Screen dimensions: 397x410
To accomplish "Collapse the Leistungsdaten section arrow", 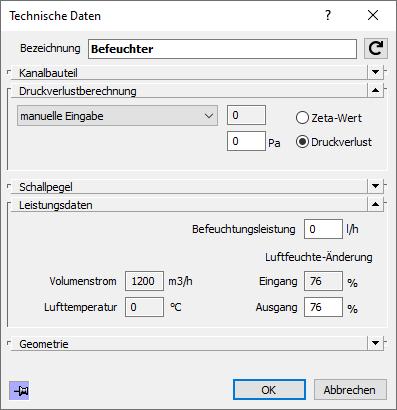I will 375,204.
